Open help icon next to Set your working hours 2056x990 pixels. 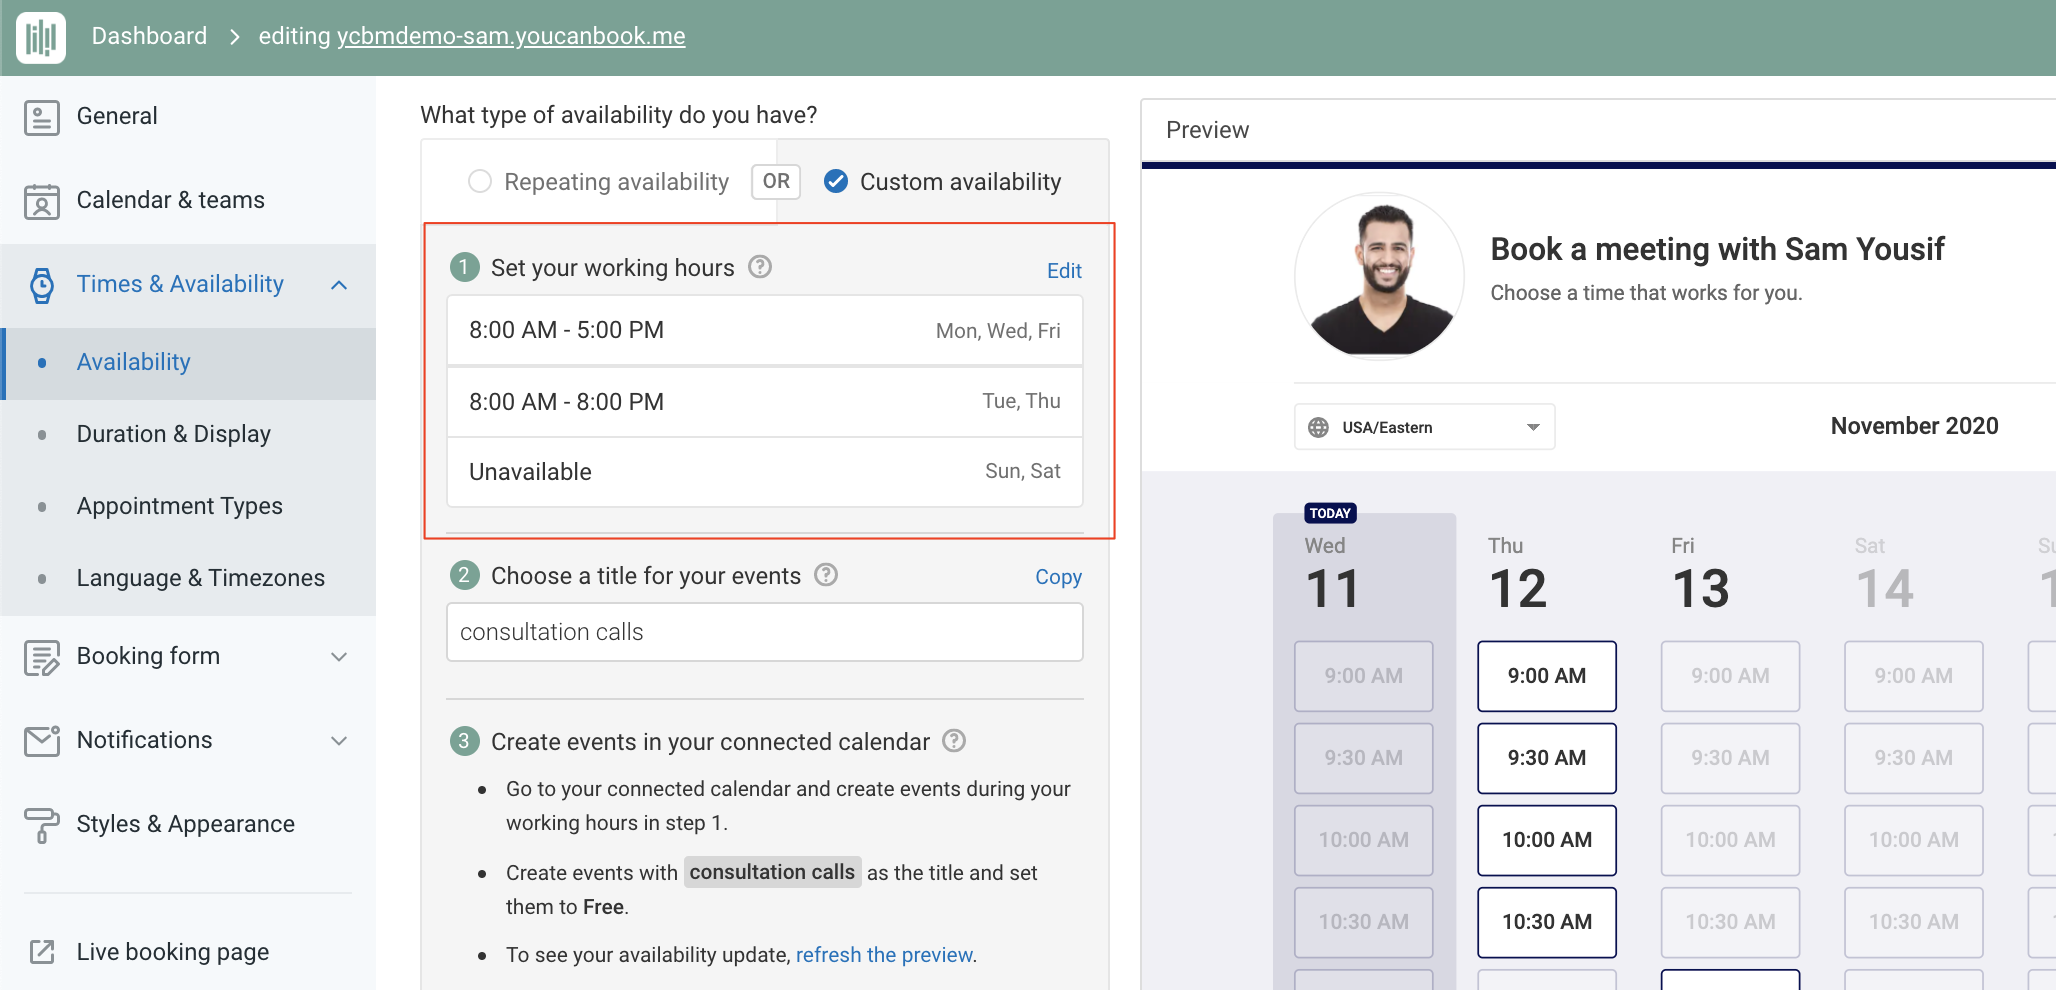760,267
